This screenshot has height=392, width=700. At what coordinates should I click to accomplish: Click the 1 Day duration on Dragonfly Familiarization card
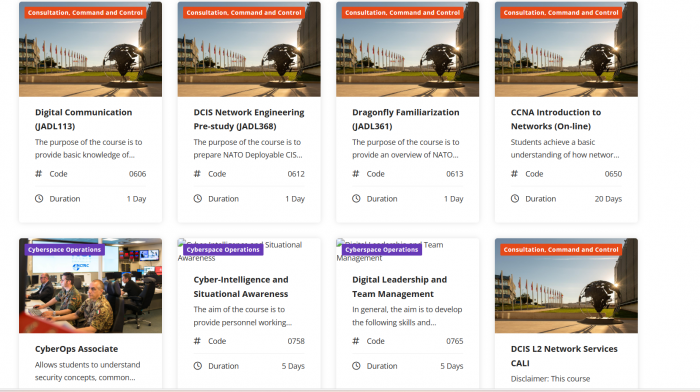coord(453,199)
